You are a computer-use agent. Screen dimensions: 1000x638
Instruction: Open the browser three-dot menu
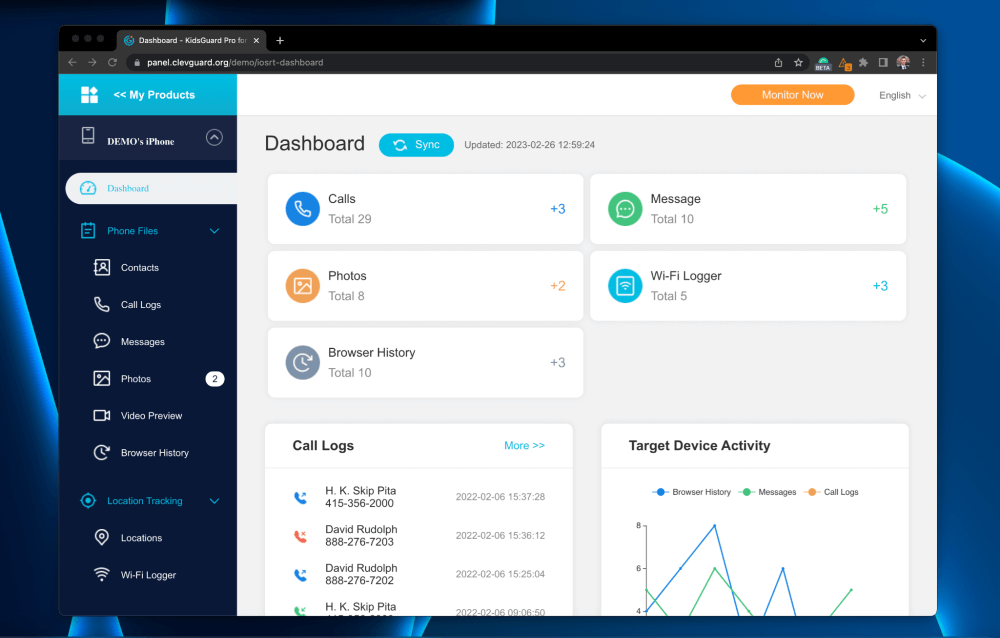point(923,63)
